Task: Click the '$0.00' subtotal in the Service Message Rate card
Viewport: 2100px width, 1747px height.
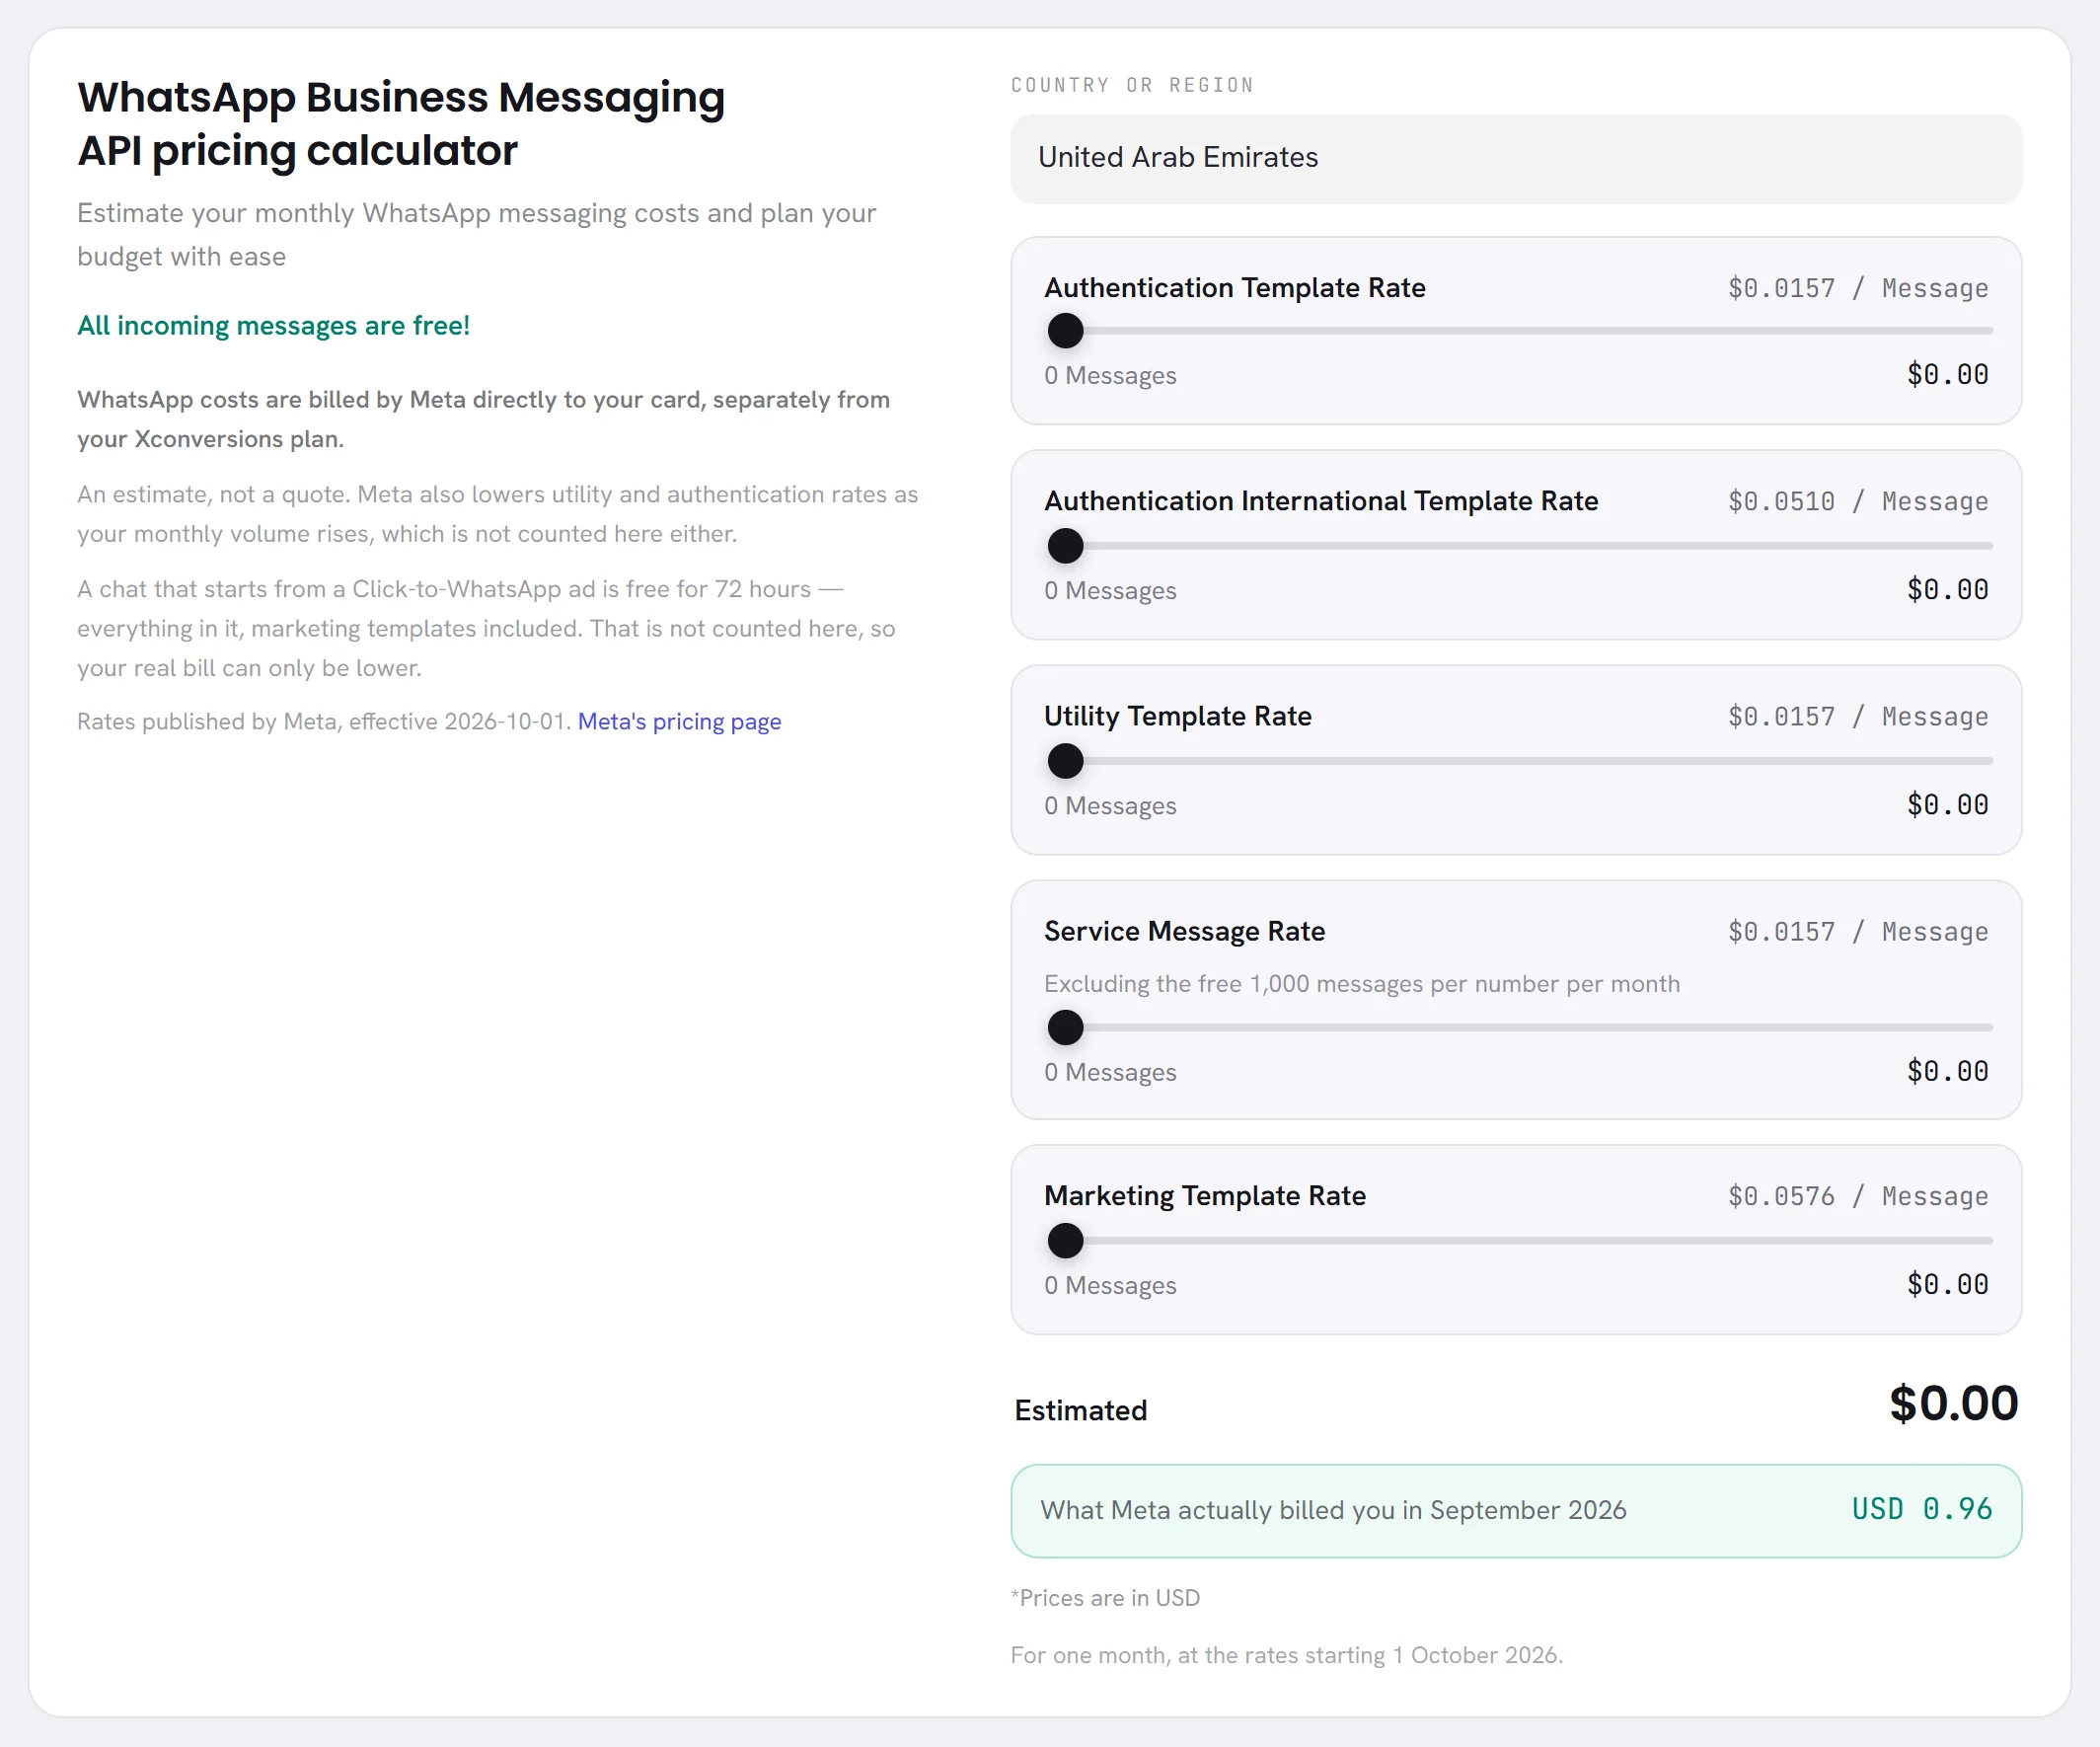Action: (x=1947, y=1072)
